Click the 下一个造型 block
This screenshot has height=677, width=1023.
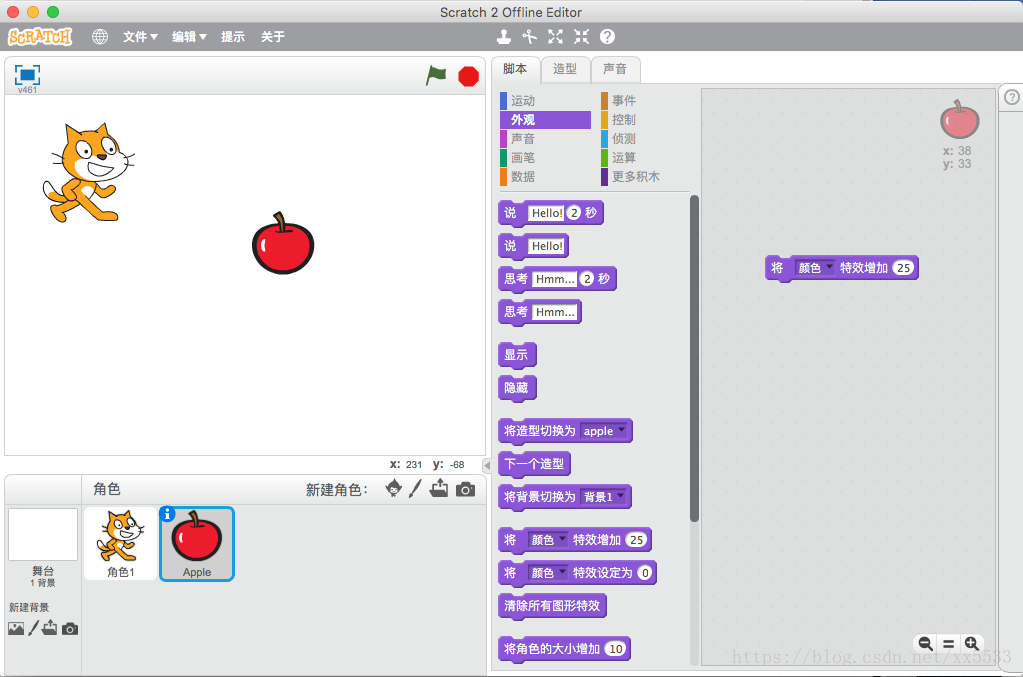point(534,464)
